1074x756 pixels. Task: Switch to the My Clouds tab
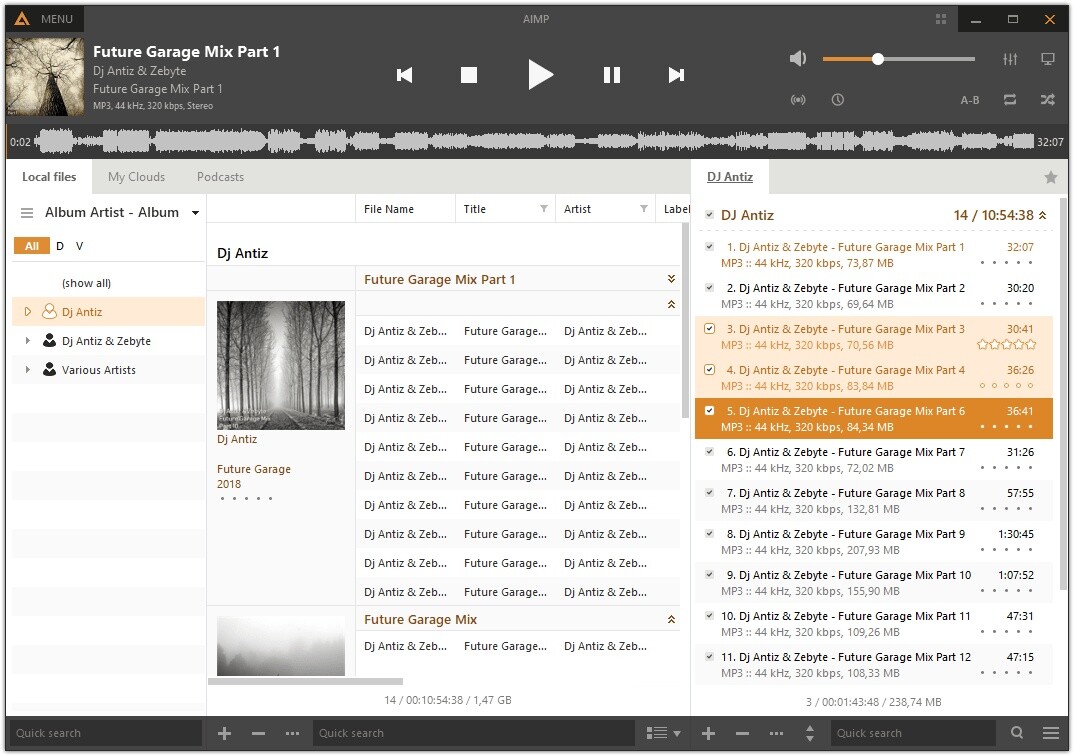136,177
